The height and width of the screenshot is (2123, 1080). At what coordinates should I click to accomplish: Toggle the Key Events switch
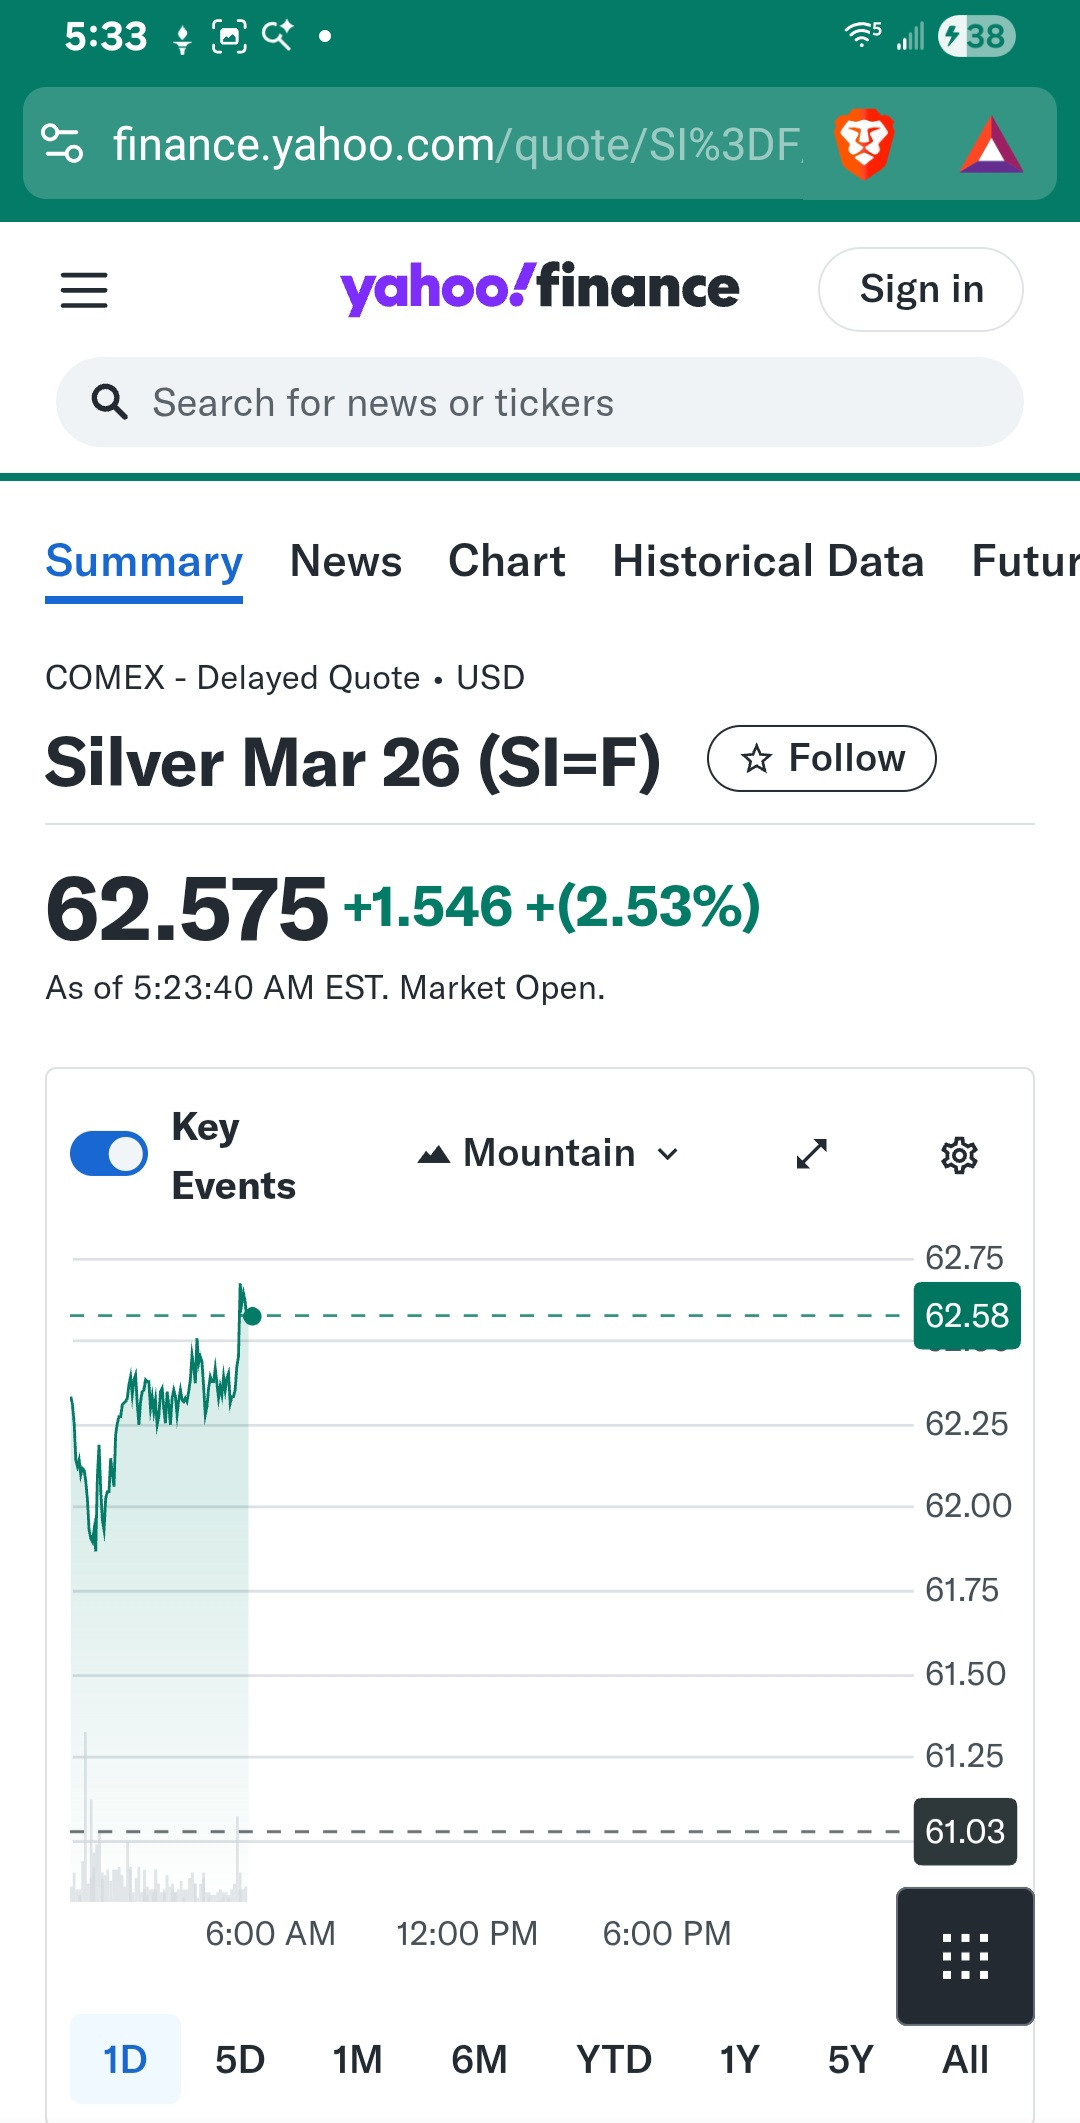click(109, 1154)
